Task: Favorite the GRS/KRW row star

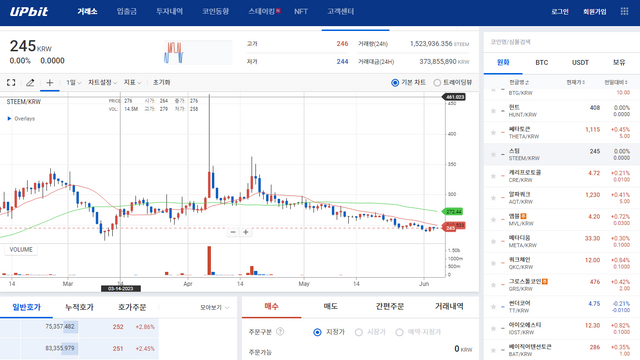Action: [x=493, y=285]
